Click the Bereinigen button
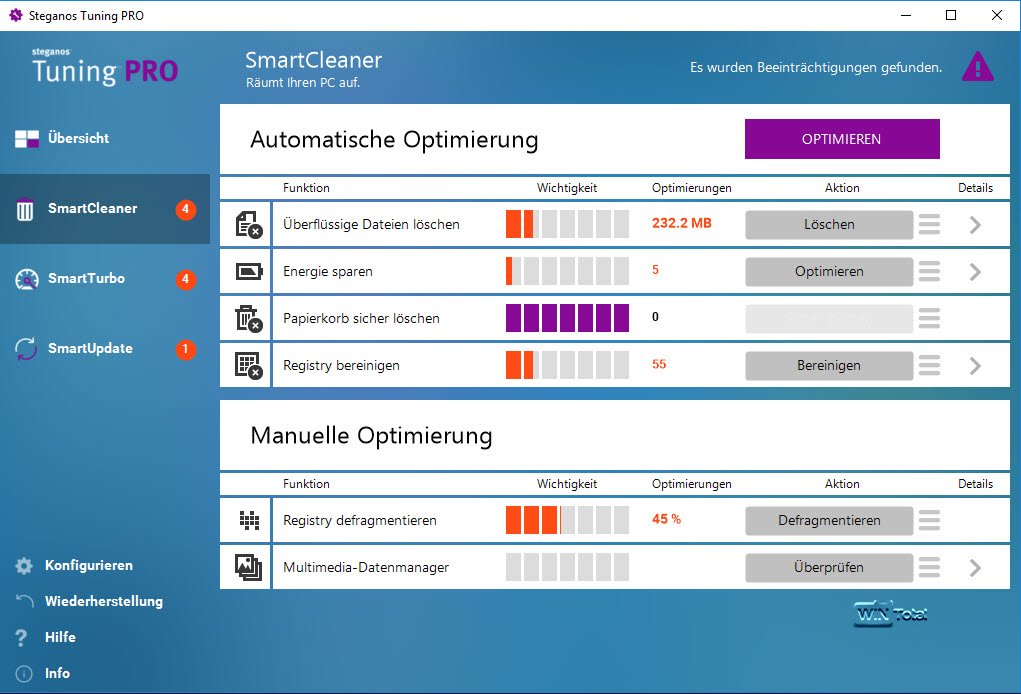 coord(829,365)
